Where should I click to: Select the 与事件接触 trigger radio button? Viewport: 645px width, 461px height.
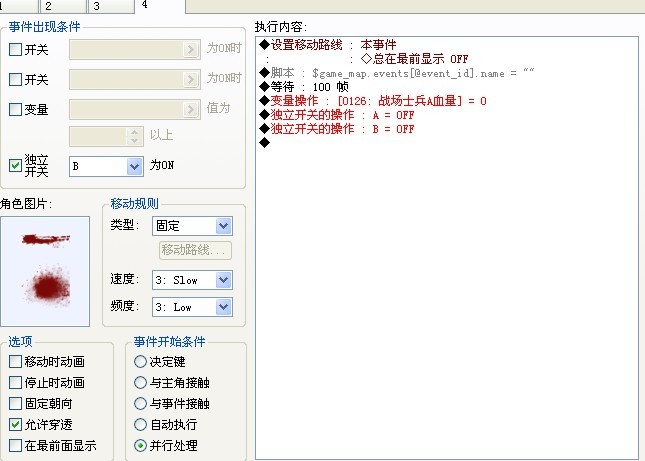140,403
